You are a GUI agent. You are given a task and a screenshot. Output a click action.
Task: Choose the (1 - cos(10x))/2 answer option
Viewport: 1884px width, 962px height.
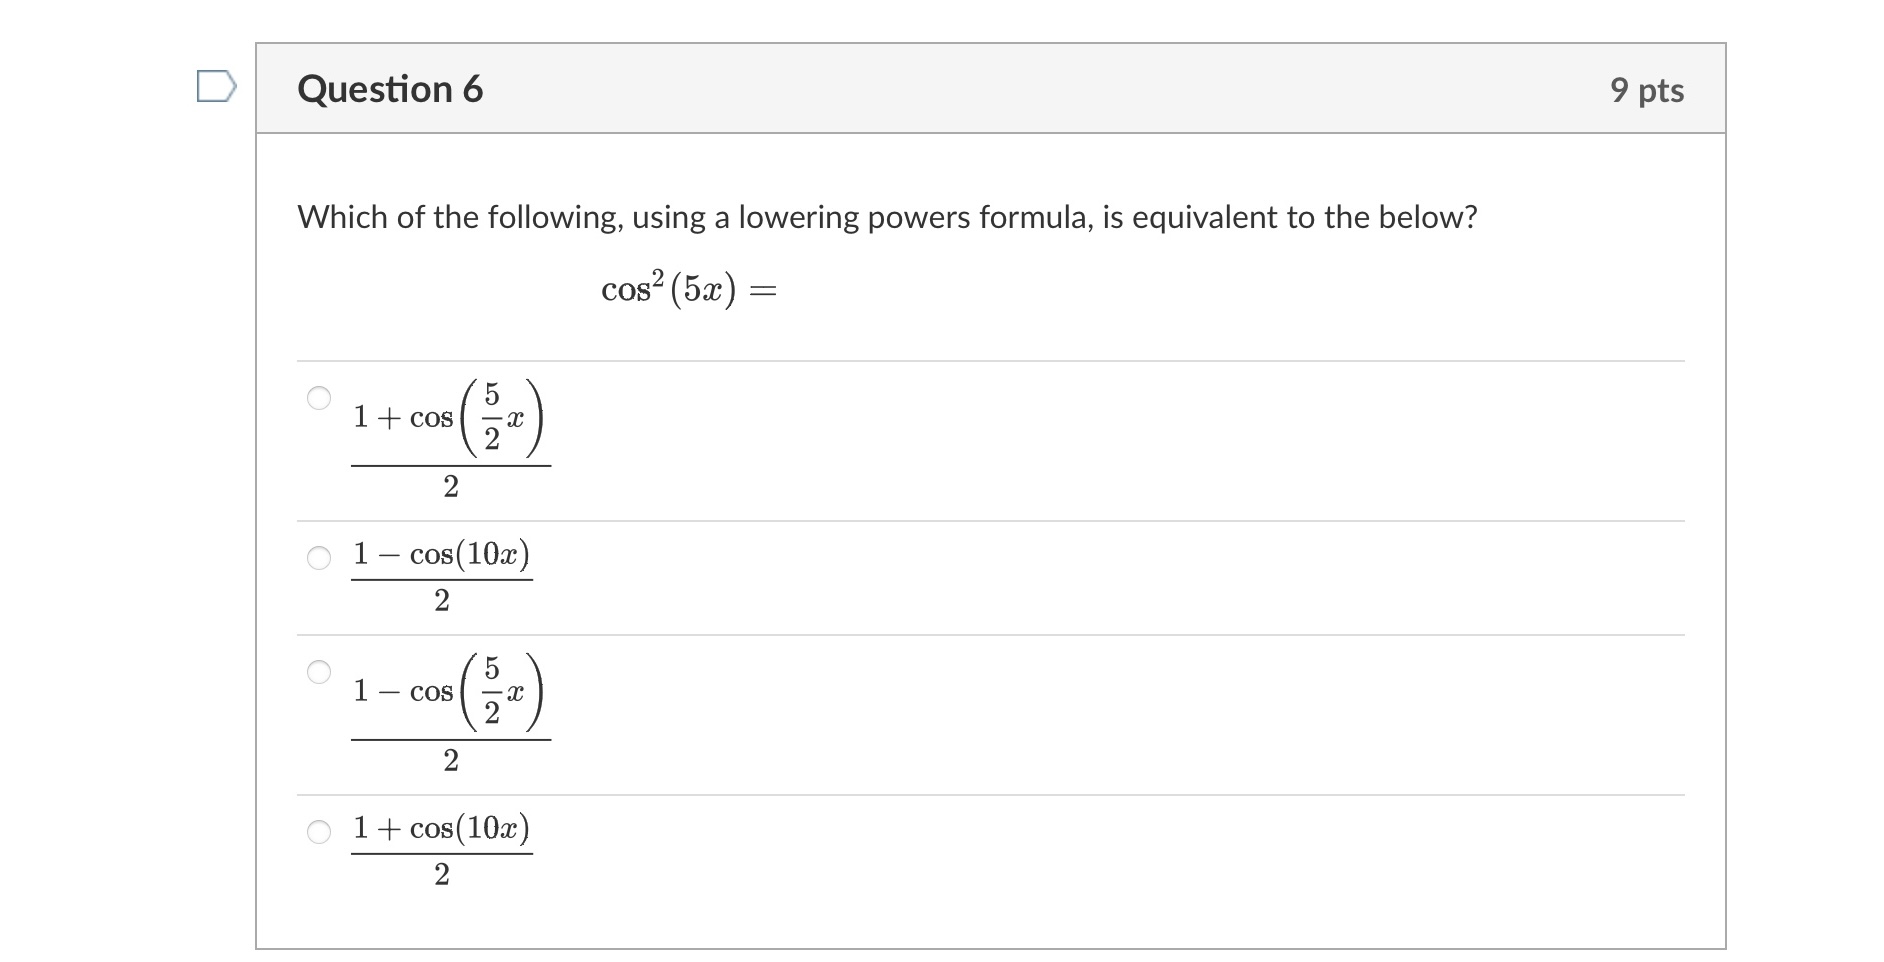coord(318,558)
